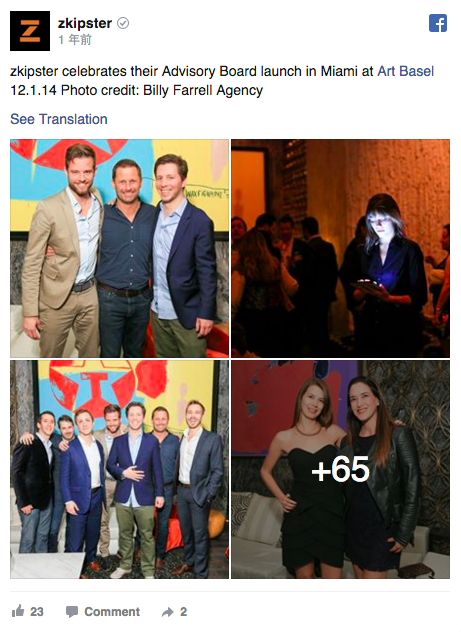This screenshot has width=461, height=632.
Task: Open photo of woman lit by tablet
Action: [x=341, y=248]
